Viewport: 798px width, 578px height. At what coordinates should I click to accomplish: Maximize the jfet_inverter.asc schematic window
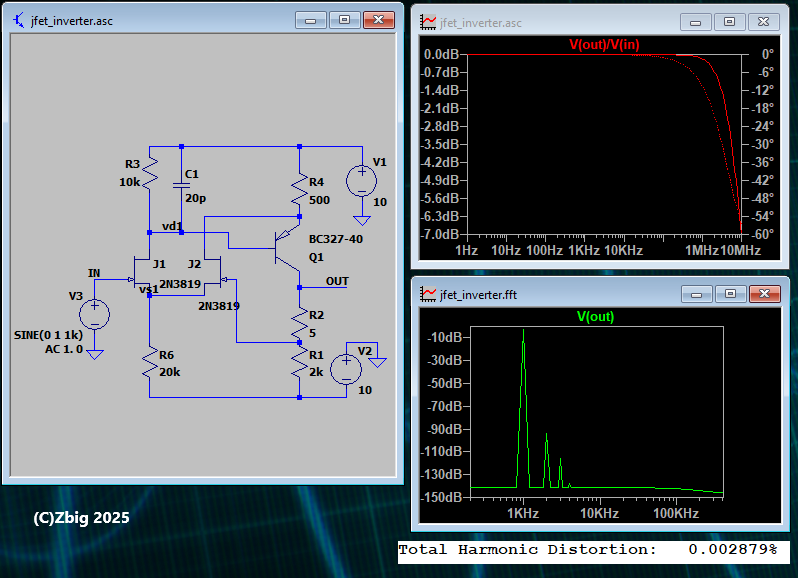click(345, 20)
